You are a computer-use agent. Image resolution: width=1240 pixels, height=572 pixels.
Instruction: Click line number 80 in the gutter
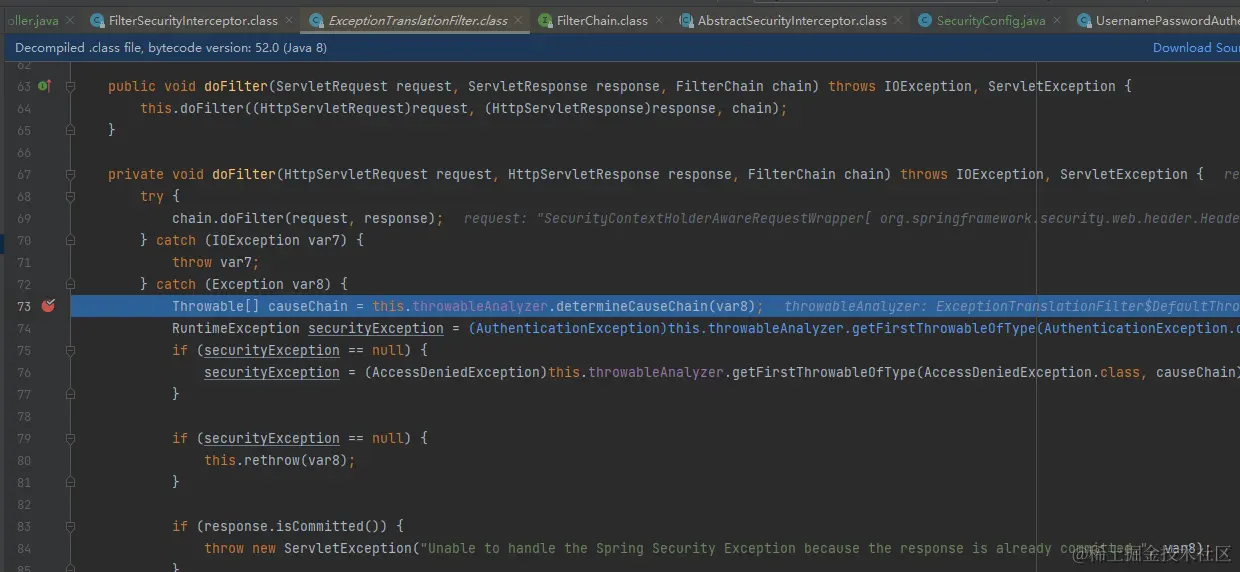(x=24, y=460)
